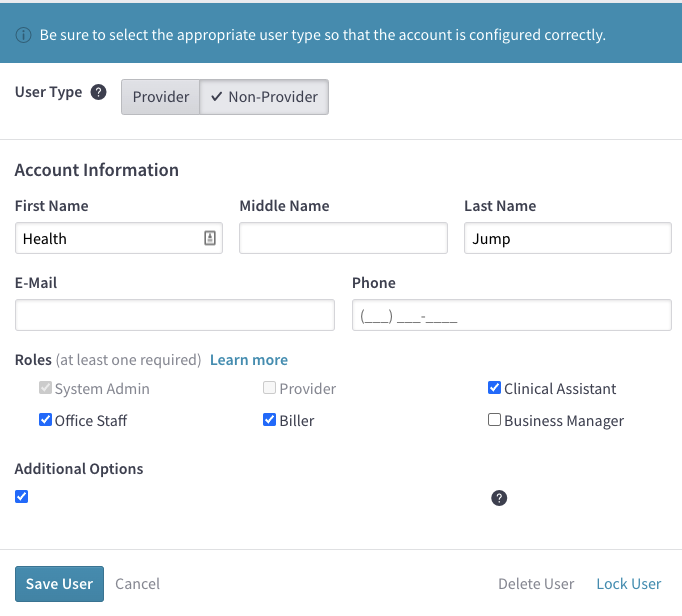Select the Non-Provider user type

point(264,97)
